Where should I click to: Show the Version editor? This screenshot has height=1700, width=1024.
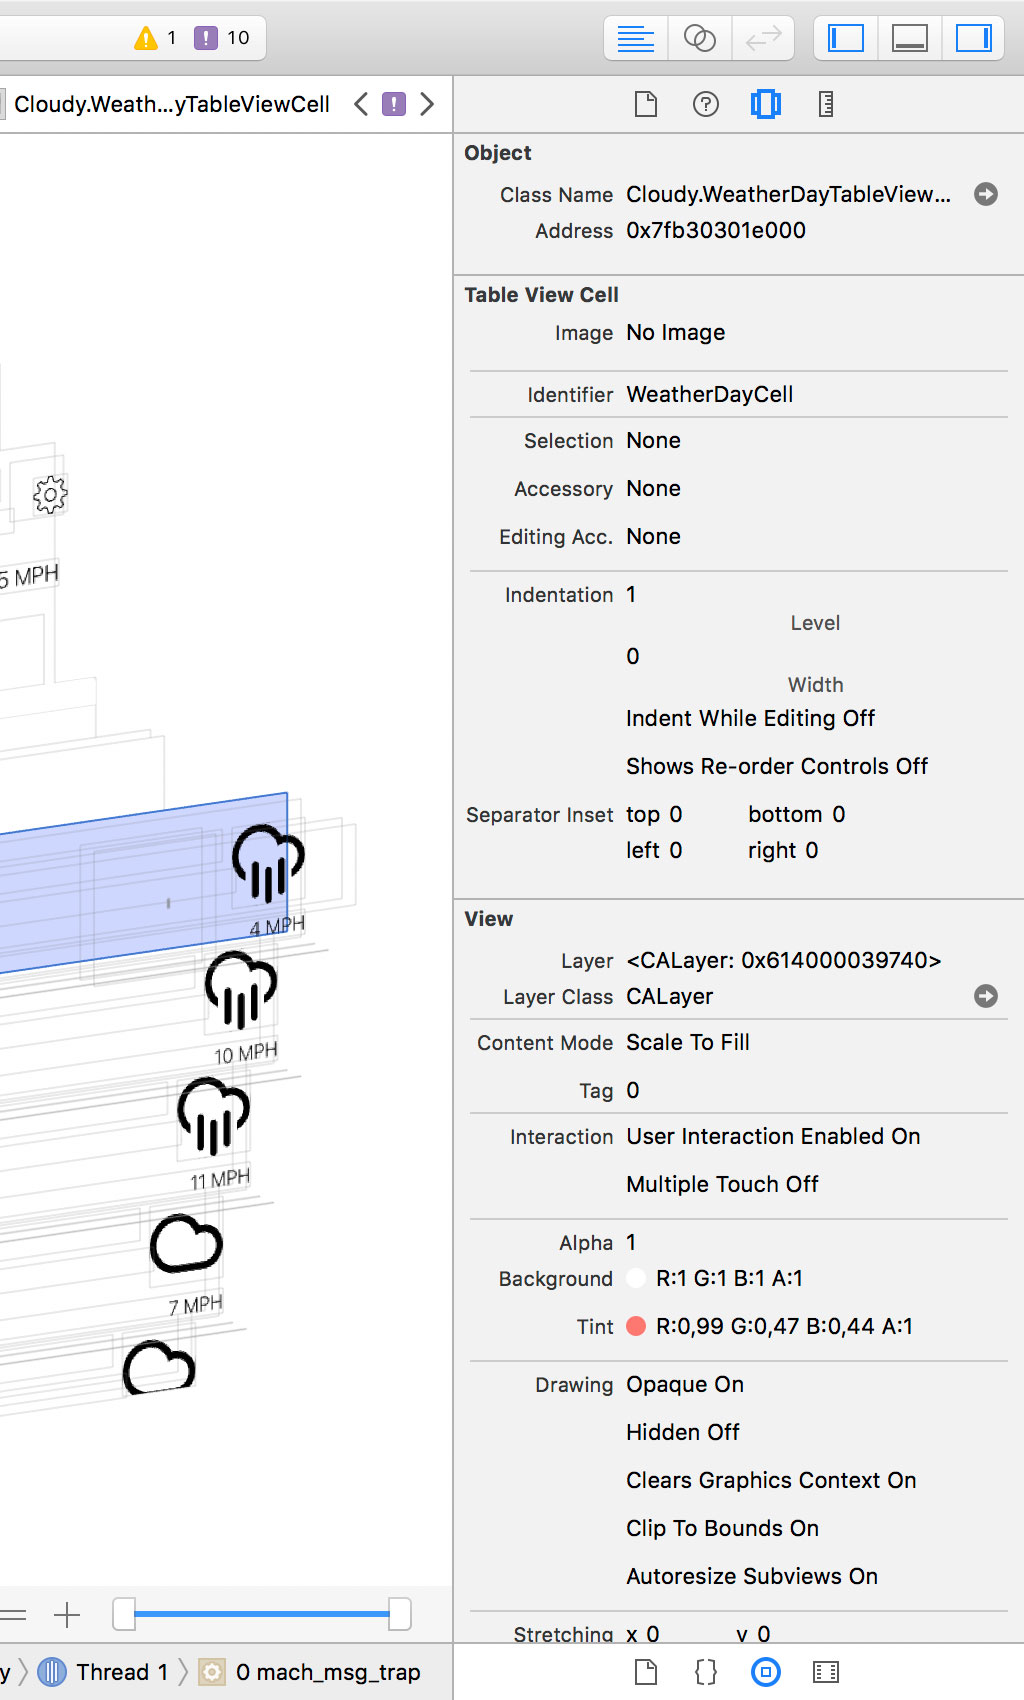(763, 39)
